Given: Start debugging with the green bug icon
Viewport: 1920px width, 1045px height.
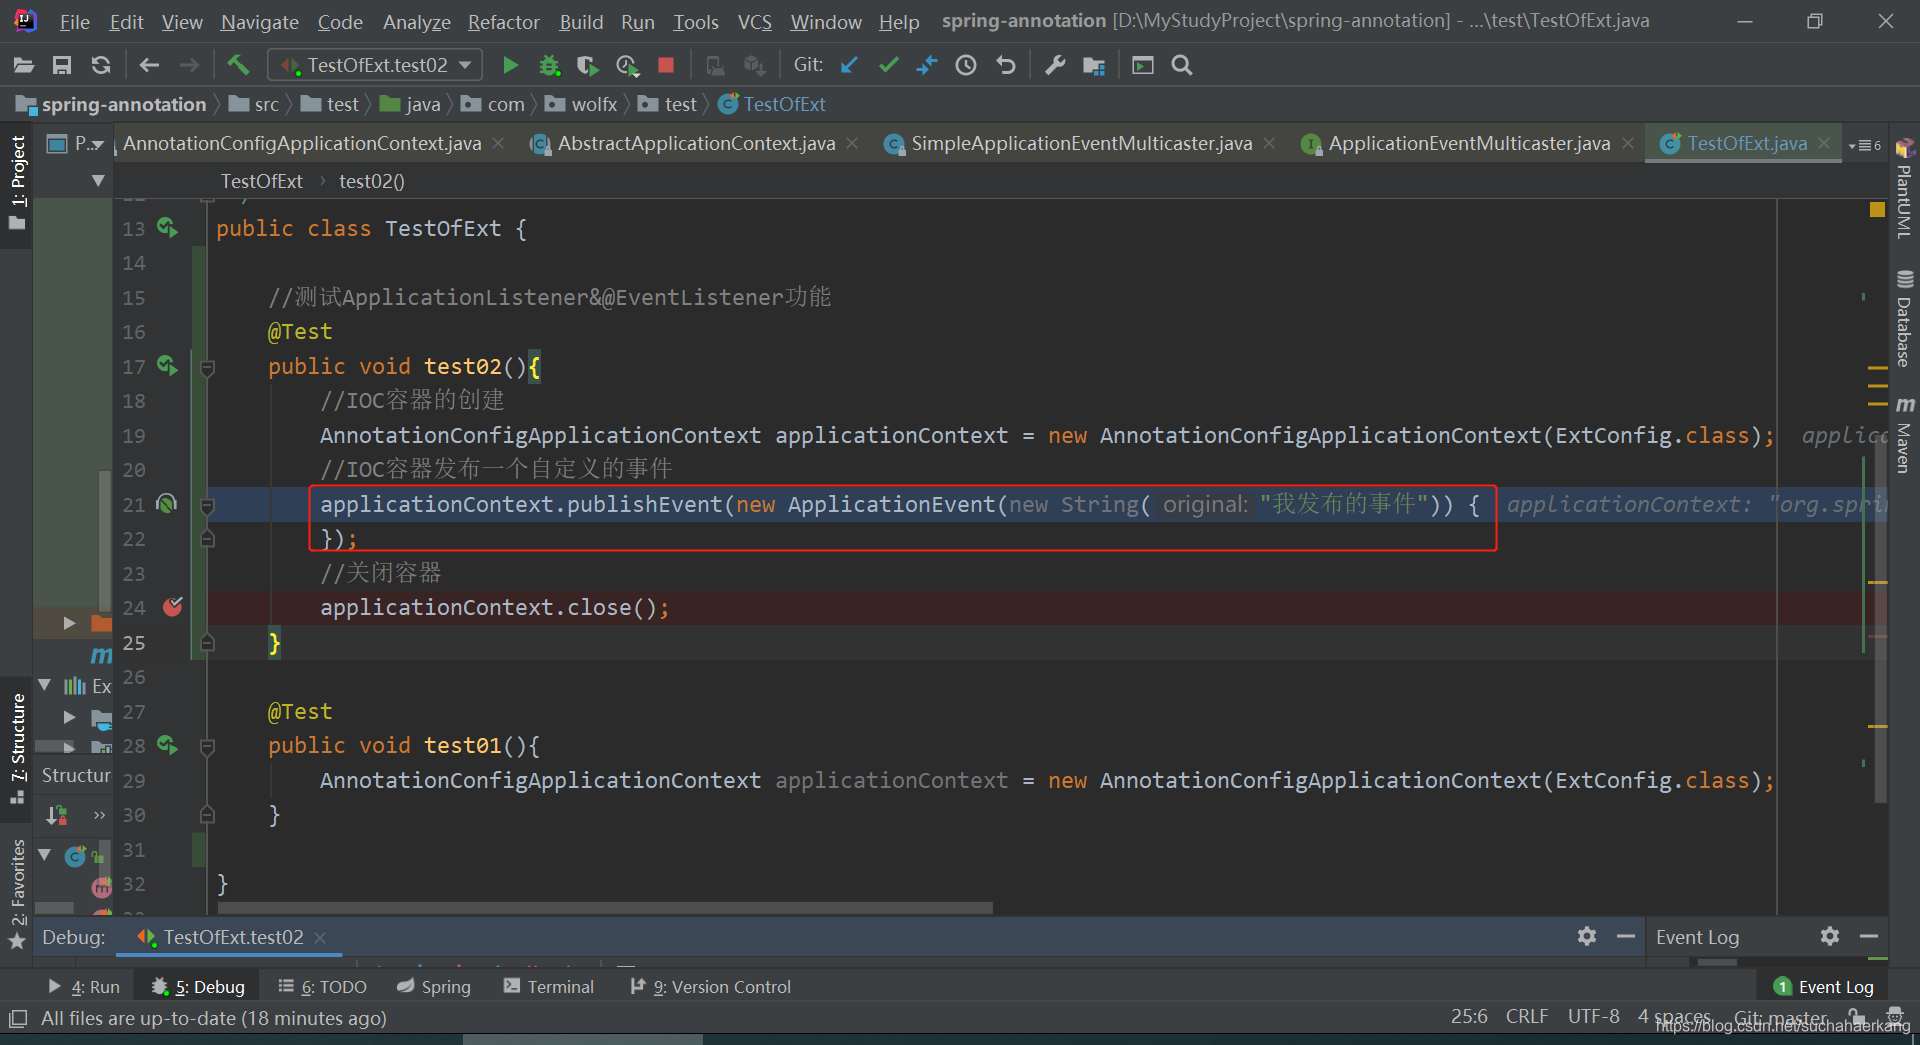Looking at the screenshot, I should [x=549, y=65].
